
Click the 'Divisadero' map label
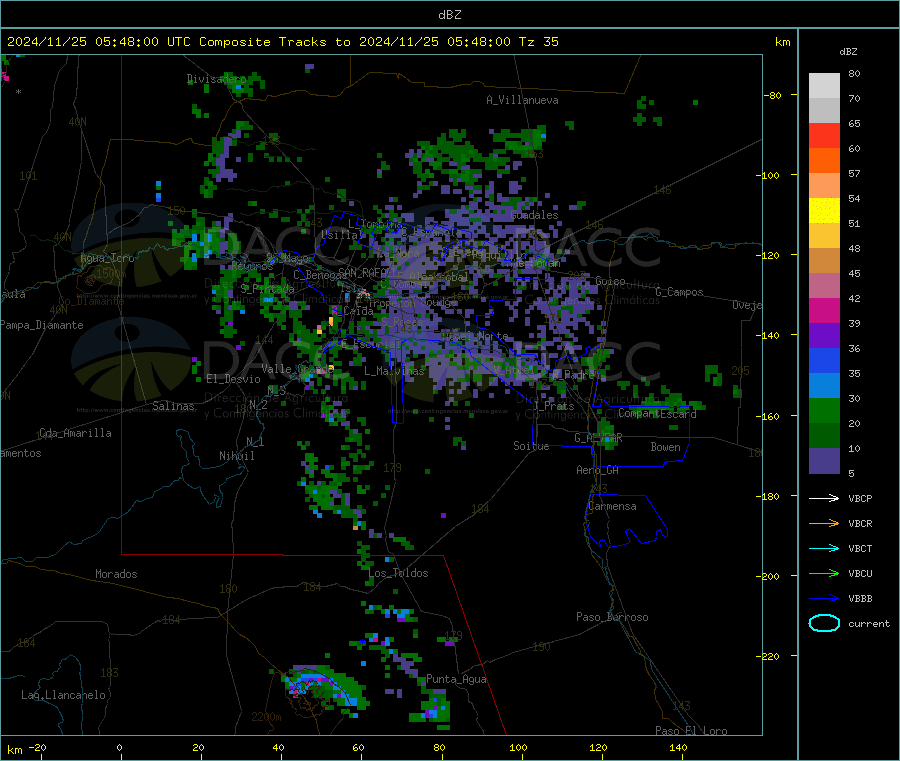pyautogui.click(x=216, y=79)
